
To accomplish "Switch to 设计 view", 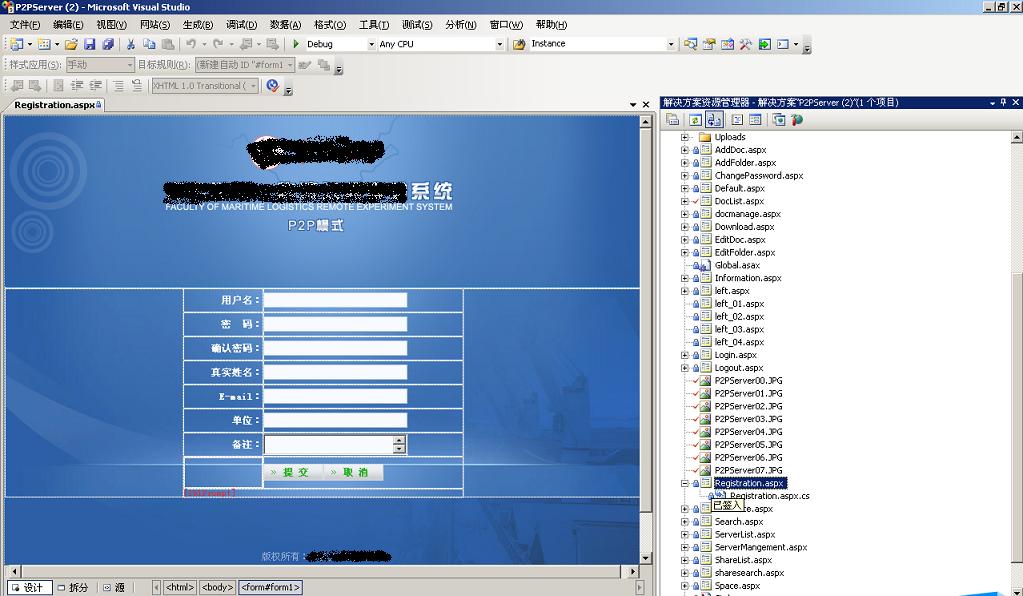I will (x=27, y=587).
